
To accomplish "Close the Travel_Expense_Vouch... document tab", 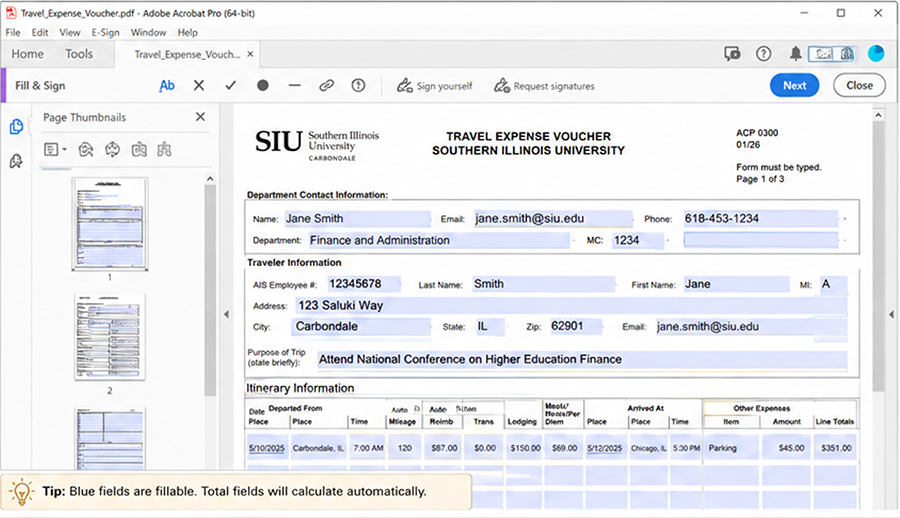I will pyautogui.click(x=250, y=54).
